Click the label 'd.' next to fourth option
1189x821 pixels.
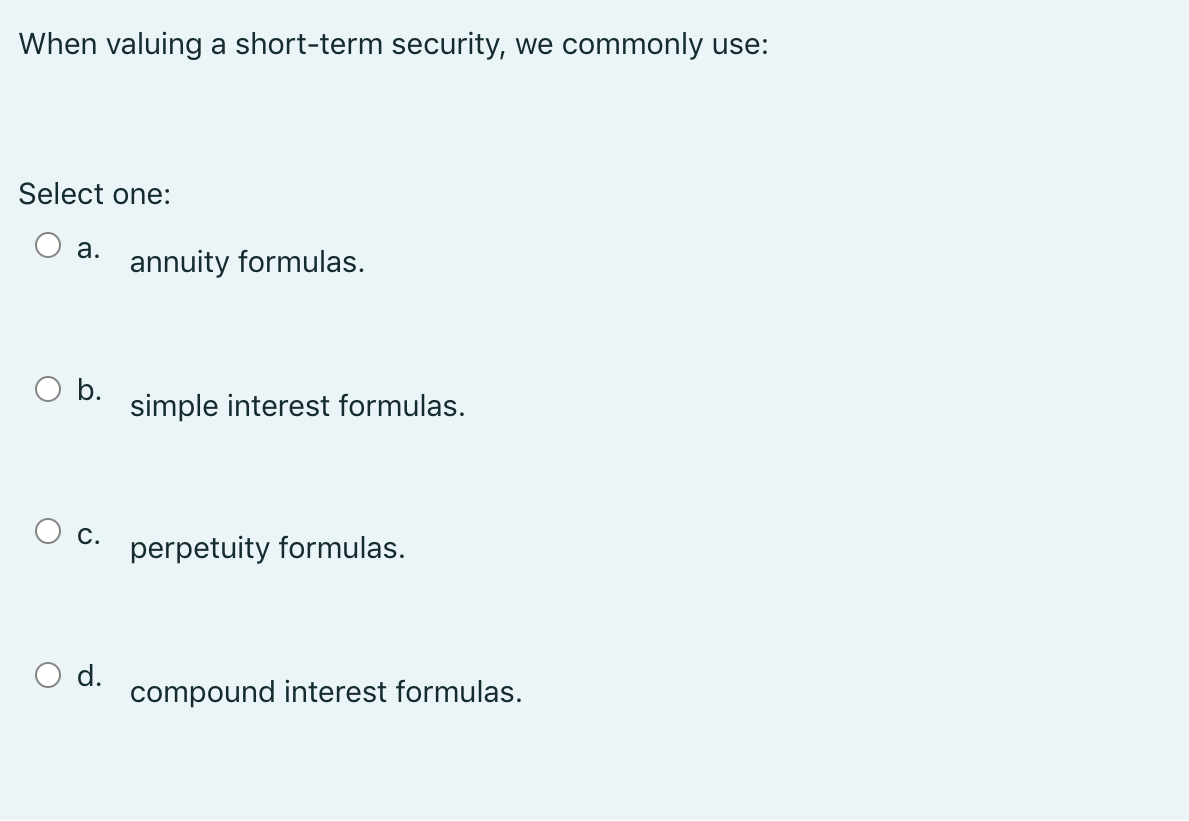[x=91, y=677]
